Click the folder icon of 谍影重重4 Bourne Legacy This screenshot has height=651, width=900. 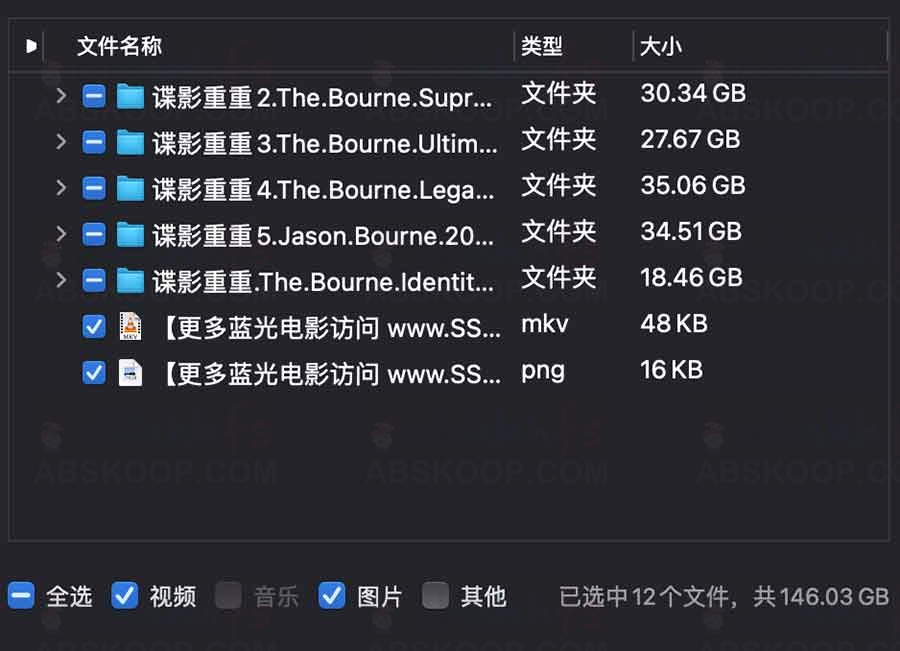pos(130,189)
